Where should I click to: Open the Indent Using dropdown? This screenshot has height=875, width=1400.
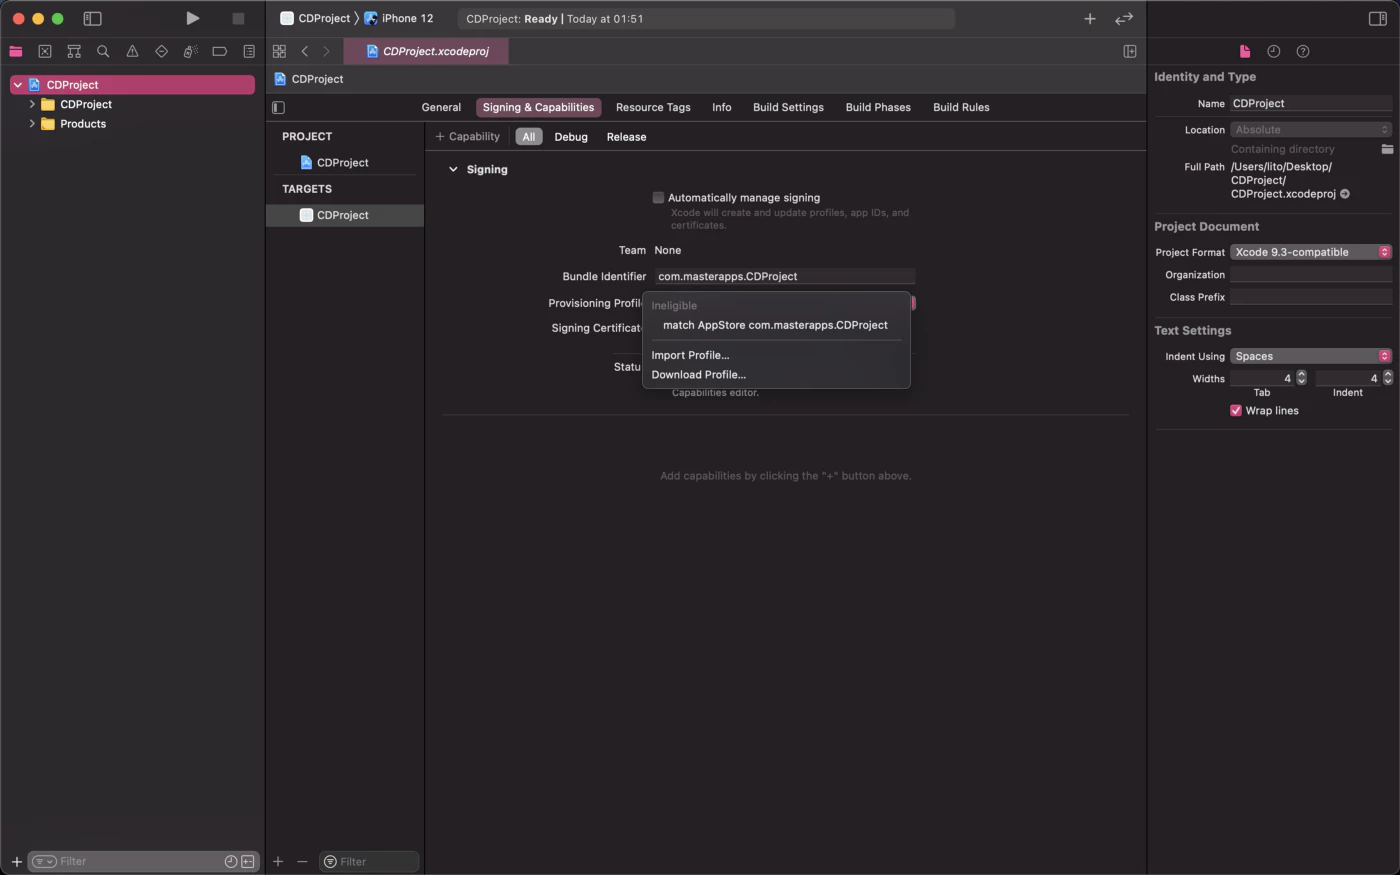point(1310,356)
